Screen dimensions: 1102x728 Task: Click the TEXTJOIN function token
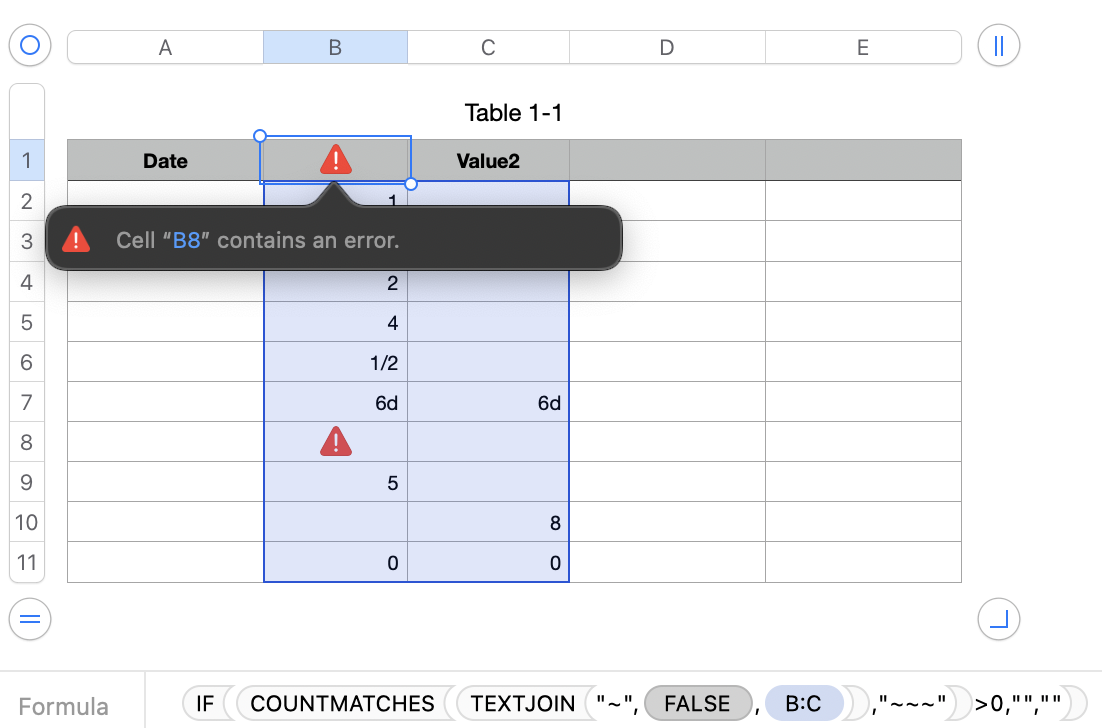click(x=518, y=704)
